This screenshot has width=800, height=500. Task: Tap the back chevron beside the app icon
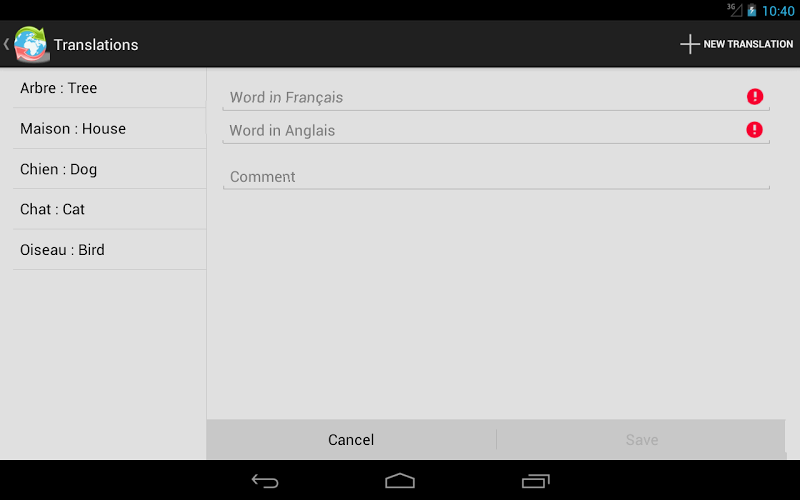tap(6, 44)
